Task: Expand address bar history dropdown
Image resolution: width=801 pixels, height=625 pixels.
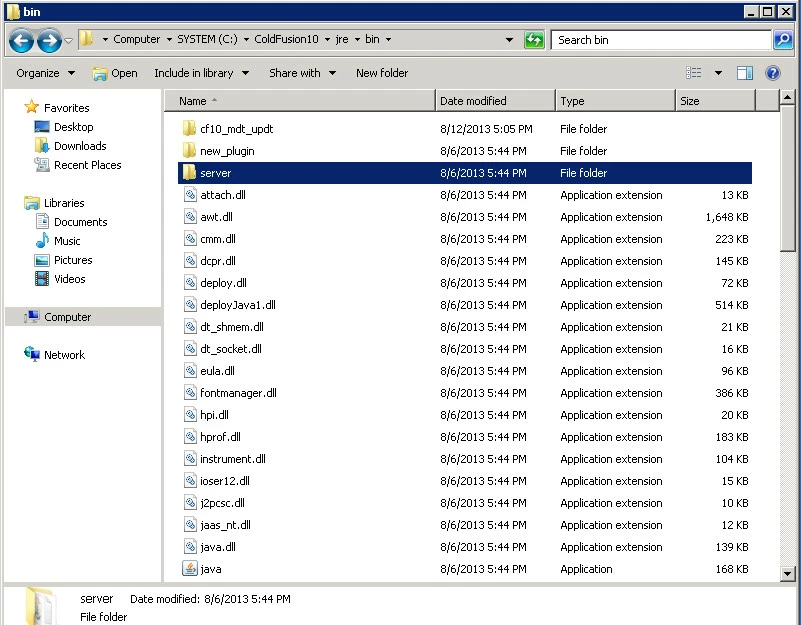Action: 509,39
